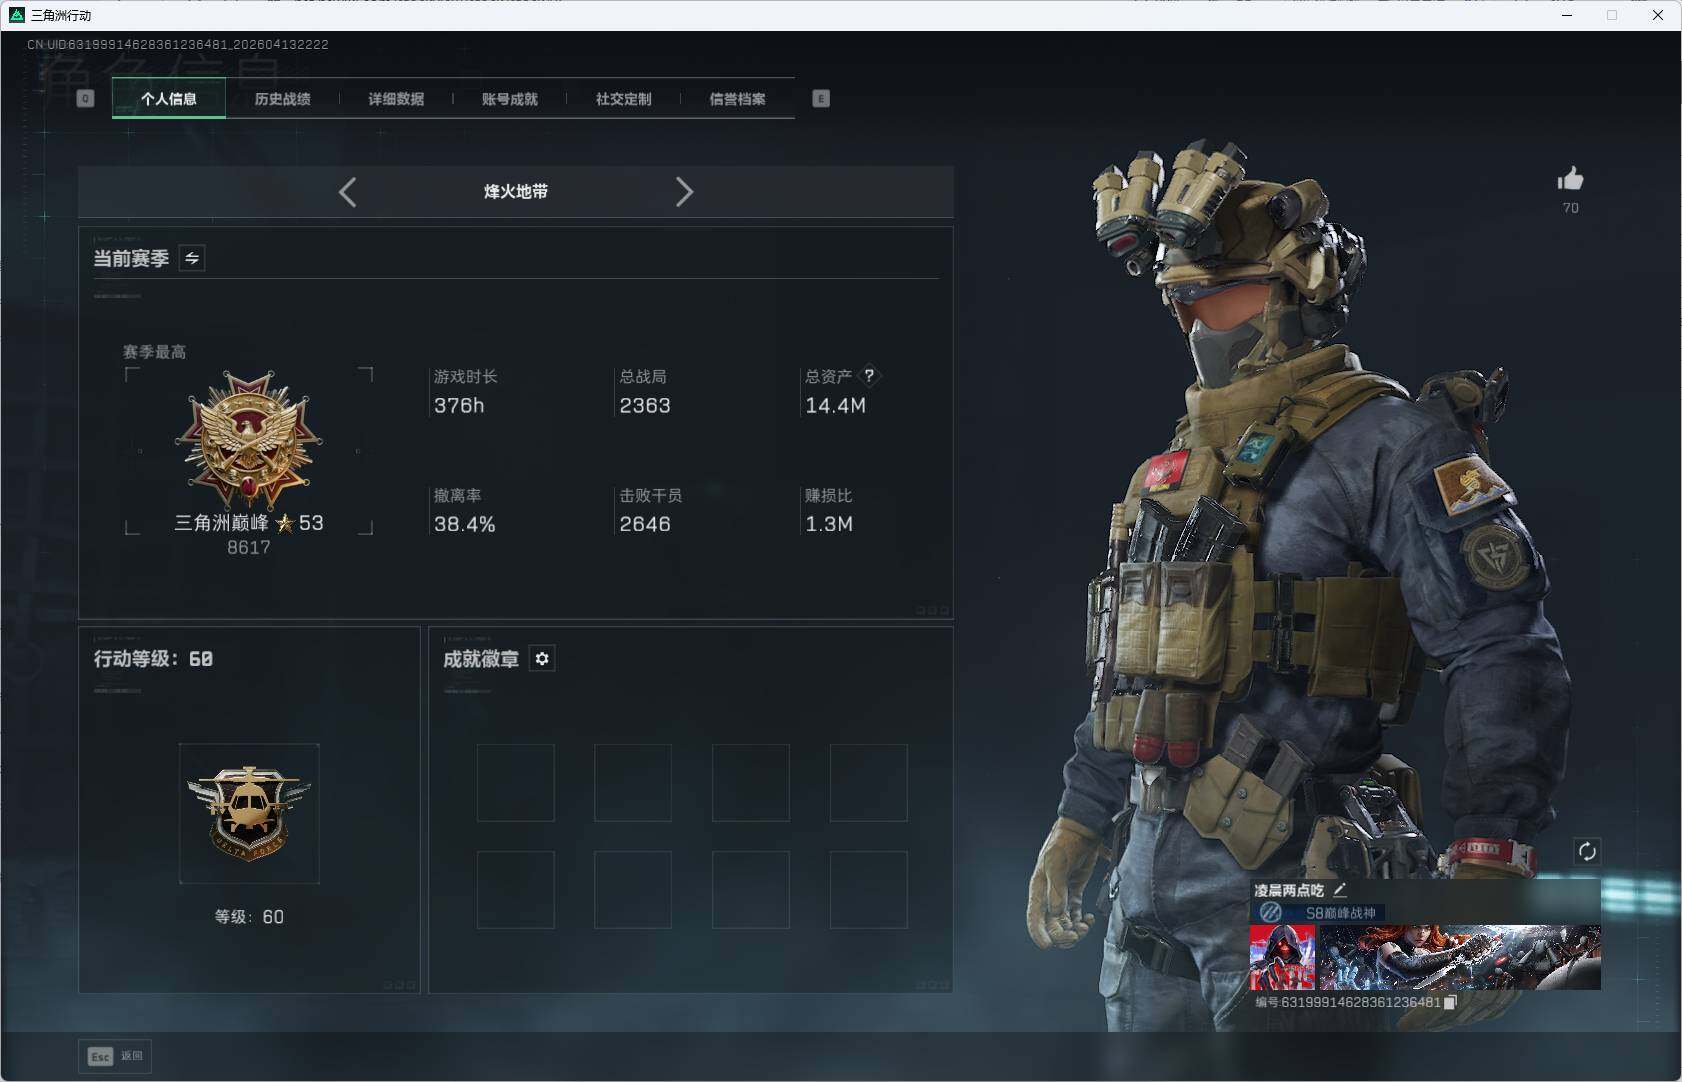Minimize the 三角洲行动 window
1682x1082 pixels.
(x=1567, y=15)
